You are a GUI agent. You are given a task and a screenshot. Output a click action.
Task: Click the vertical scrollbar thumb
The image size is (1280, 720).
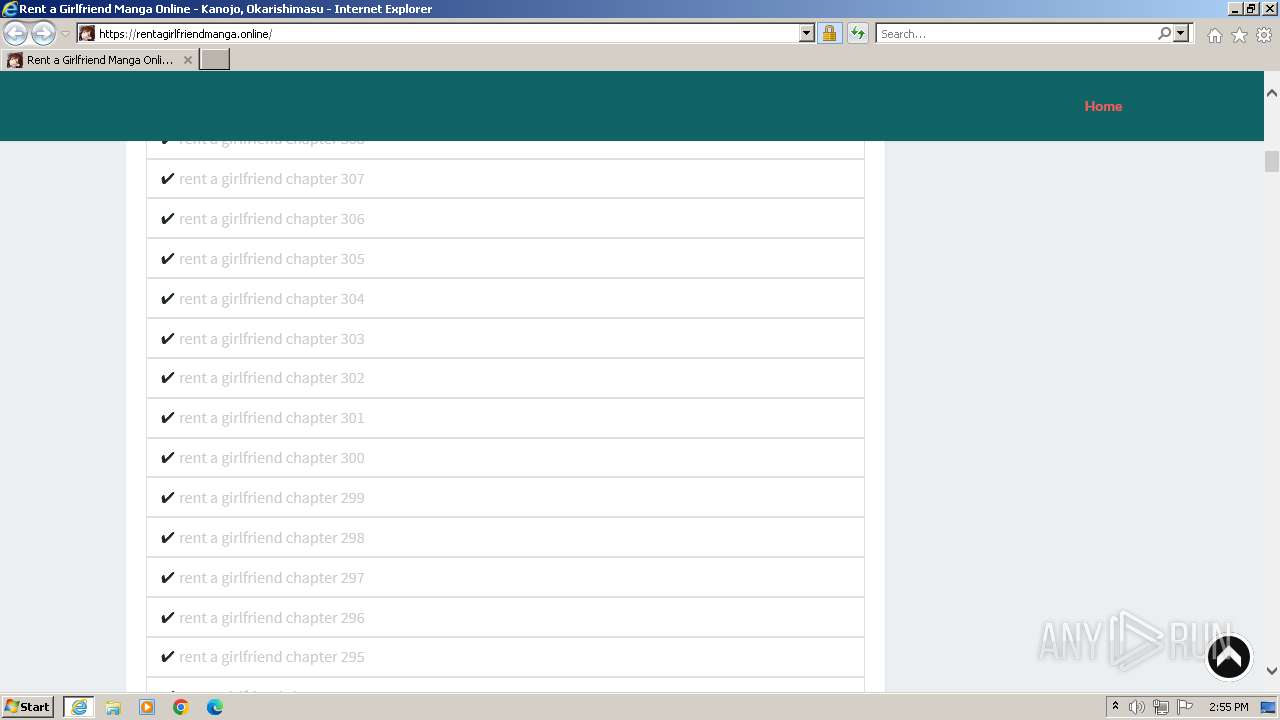coord(1272,161)
